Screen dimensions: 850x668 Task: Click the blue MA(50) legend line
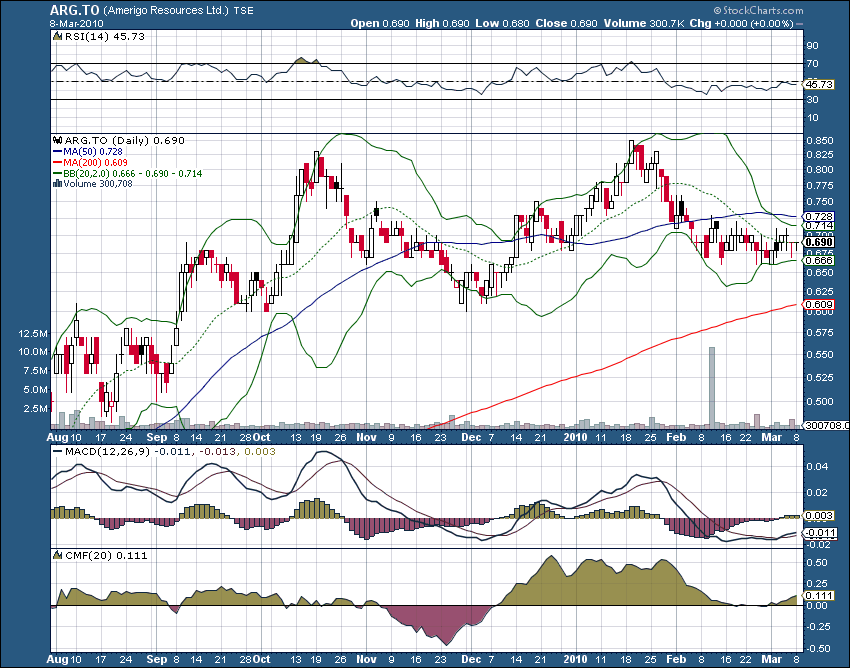coord(57,152)
